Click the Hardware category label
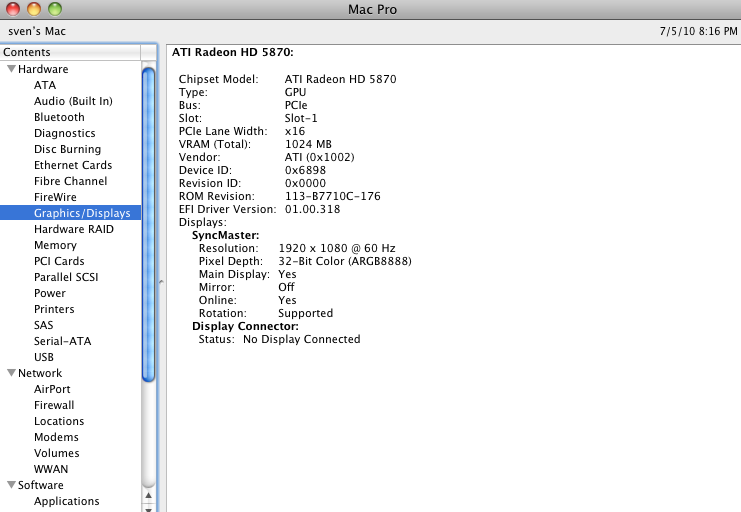The height and width of the screenshot is (512, 741). pos(43,69)
